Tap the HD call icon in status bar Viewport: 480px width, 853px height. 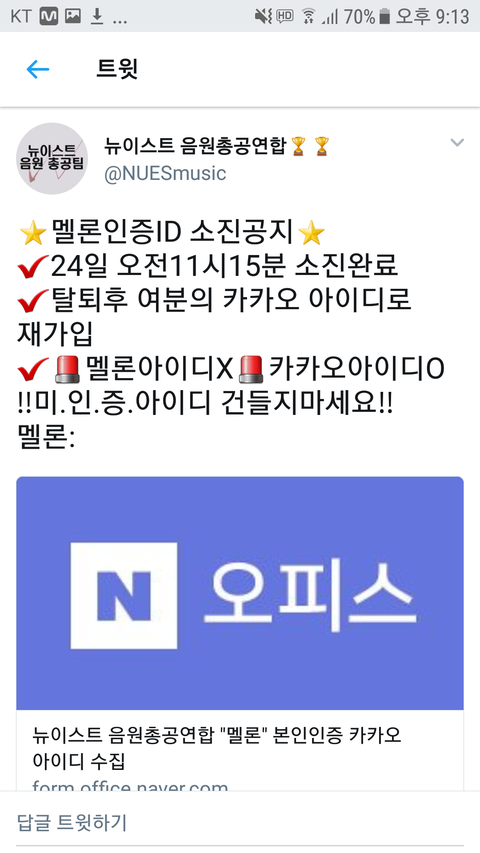tap(285, 16)
